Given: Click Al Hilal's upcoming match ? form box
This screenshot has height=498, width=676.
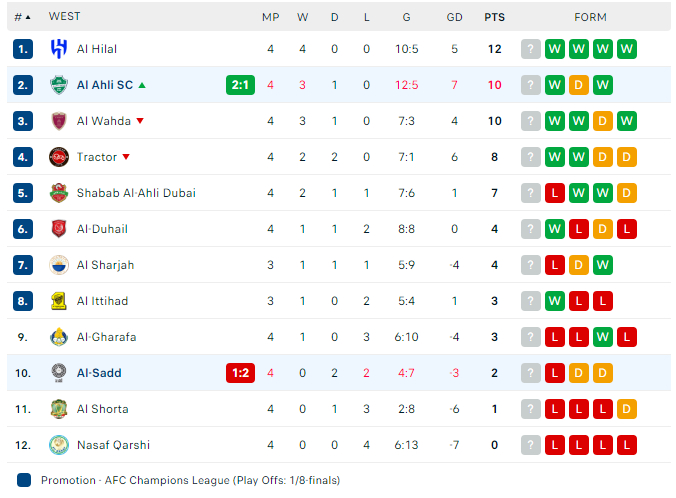Looking at the screenshot, I should tap(531, 49).
